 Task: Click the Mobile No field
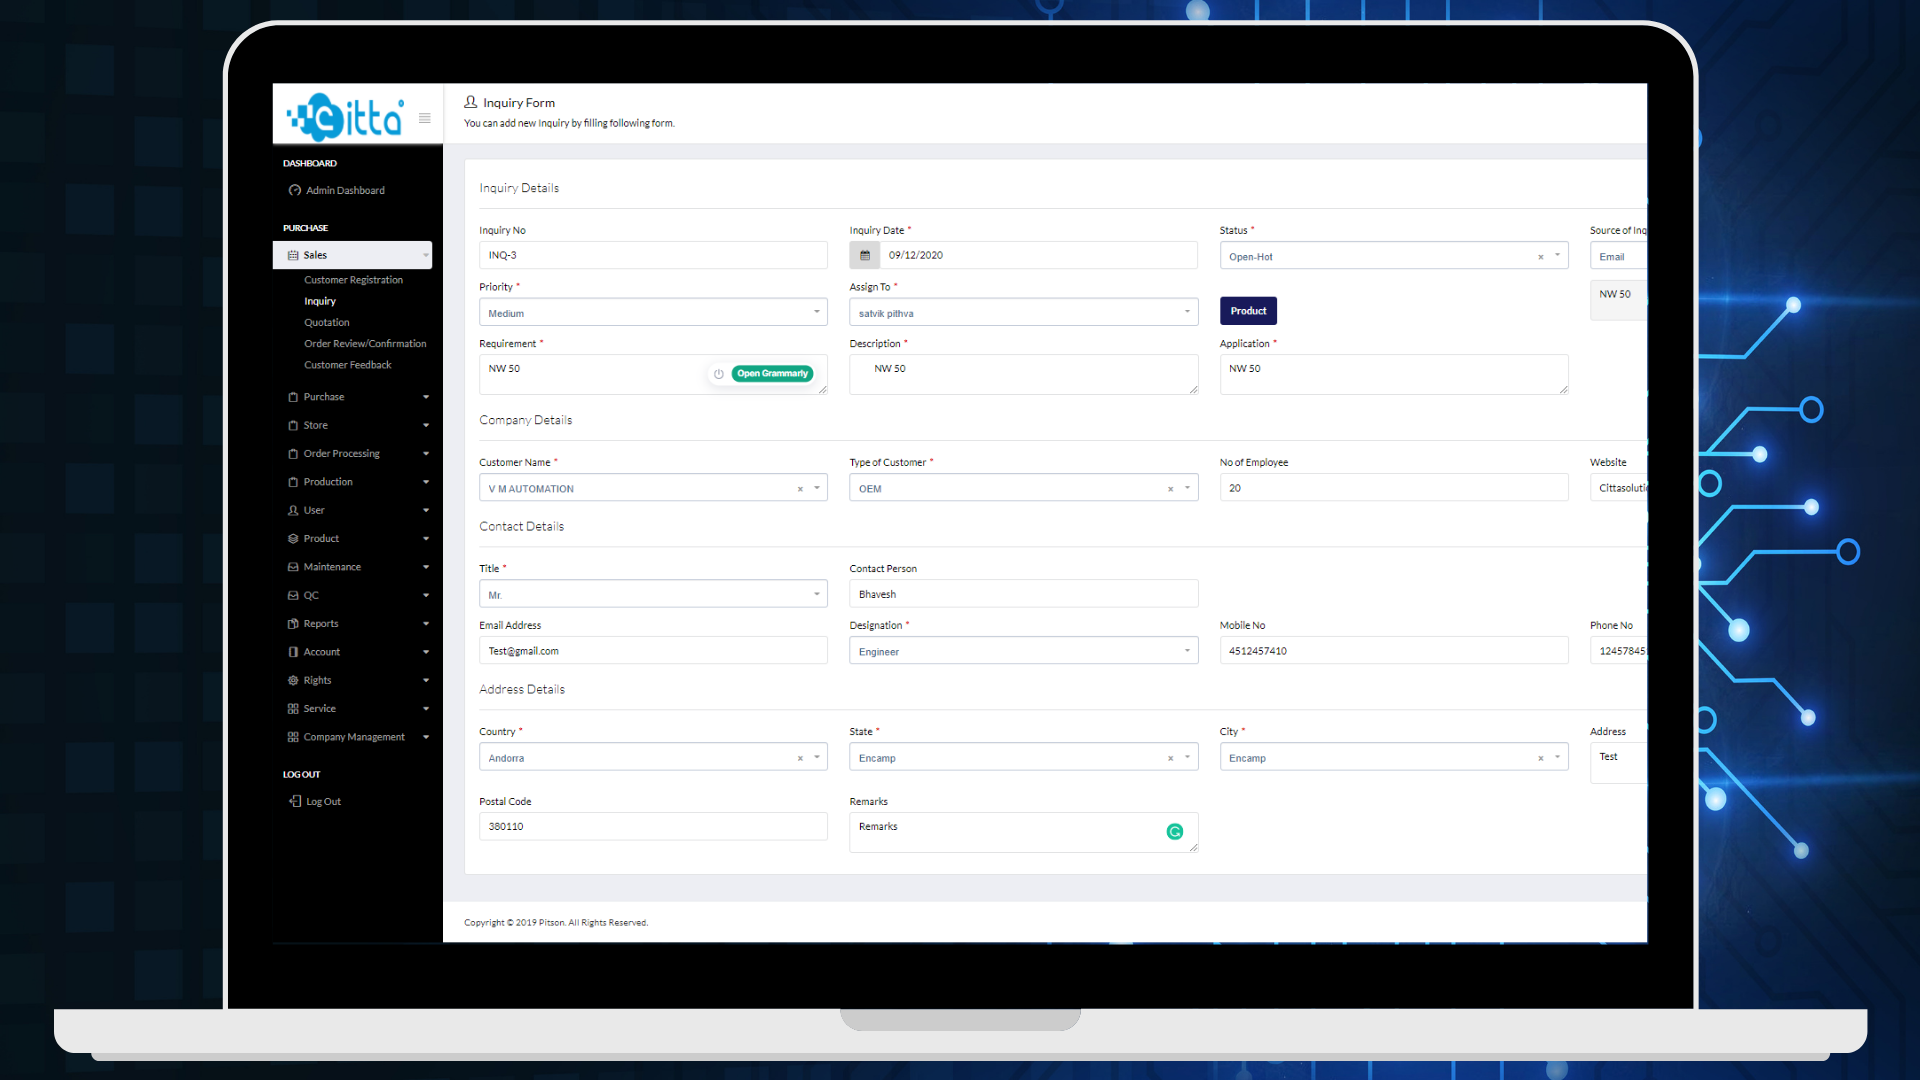pyautogui.click(x=1394, y=651)
